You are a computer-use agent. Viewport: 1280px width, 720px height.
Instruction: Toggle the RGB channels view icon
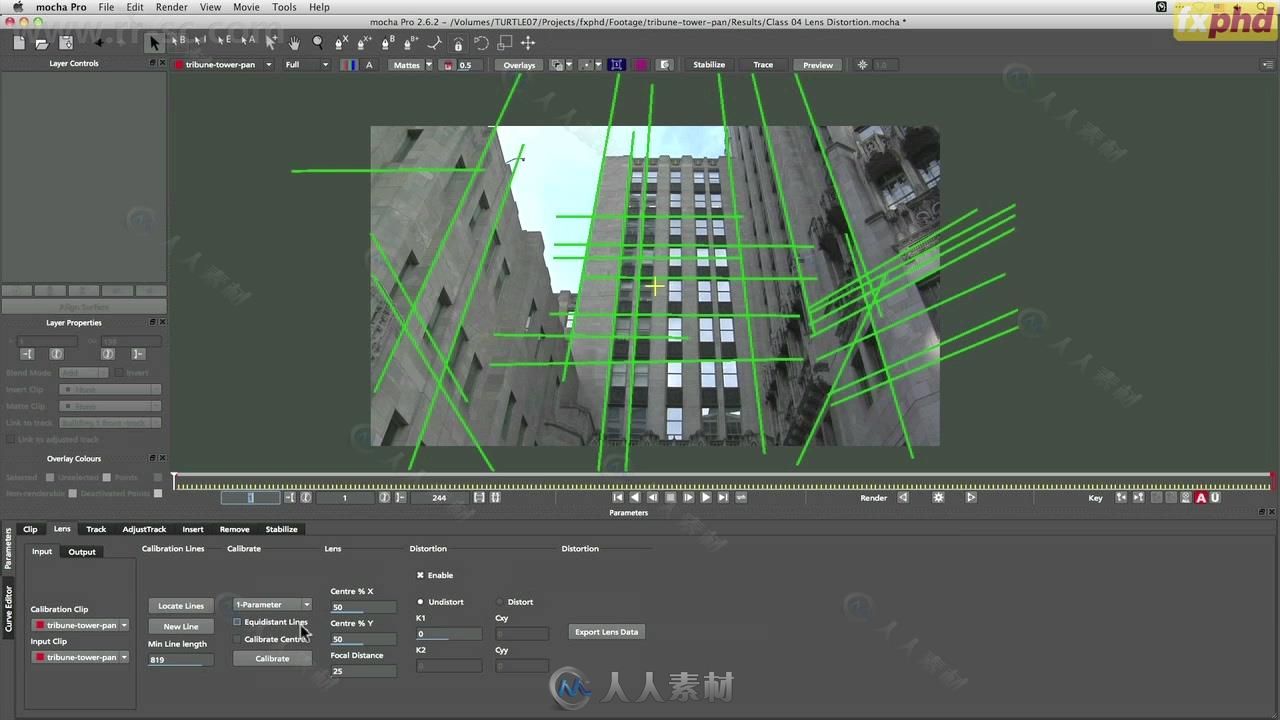click(349, 65)
